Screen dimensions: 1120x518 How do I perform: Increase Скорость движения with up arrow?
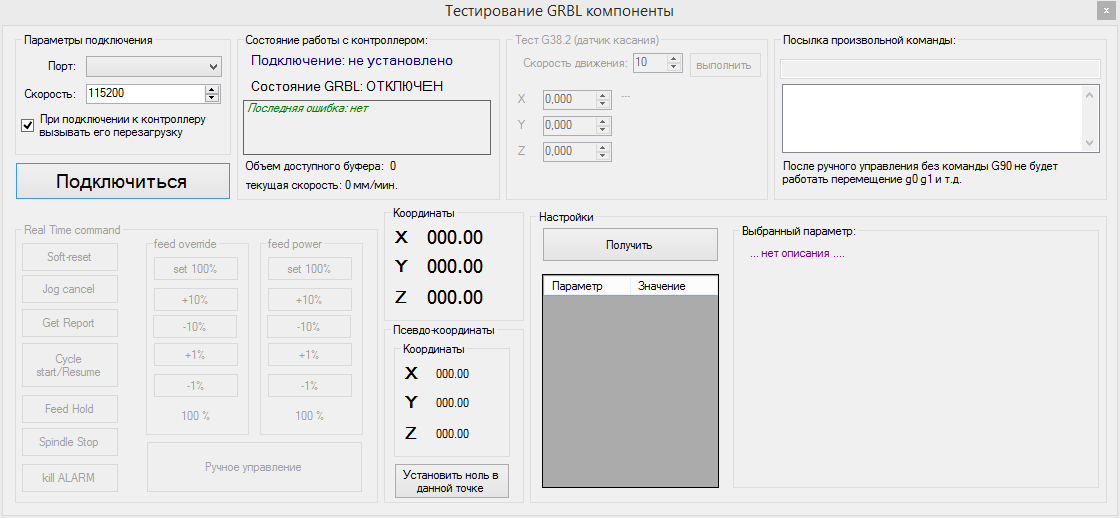click(674, 59)
